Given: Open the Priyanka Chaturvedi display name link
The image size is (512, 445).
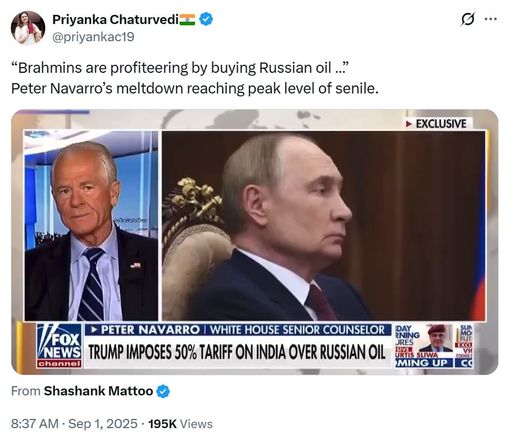Looking at the screenshot, I should [115, 20].
